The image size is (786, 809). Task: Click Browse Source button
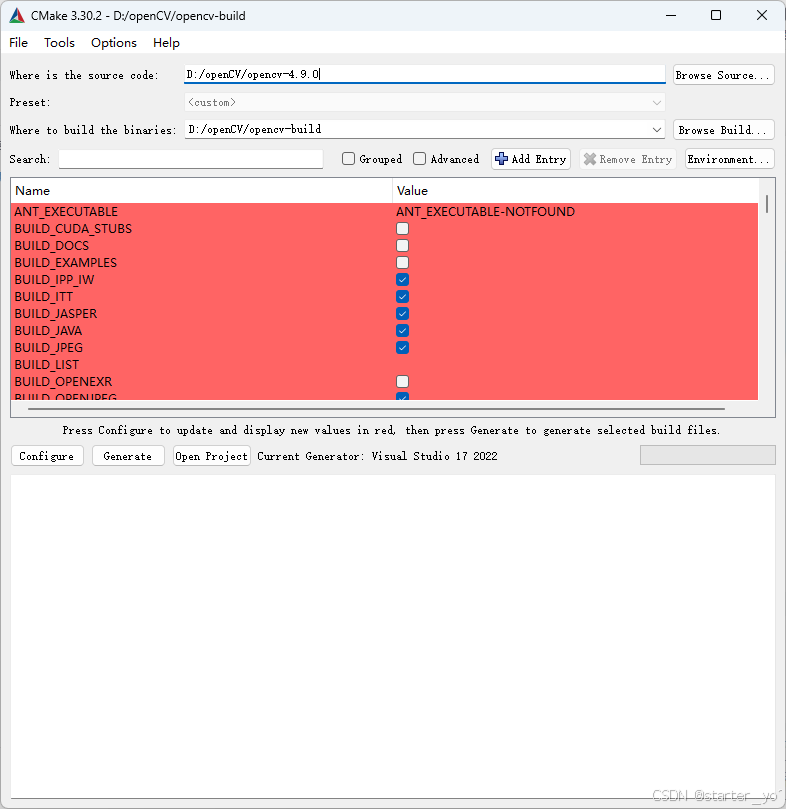click(724, 75)
